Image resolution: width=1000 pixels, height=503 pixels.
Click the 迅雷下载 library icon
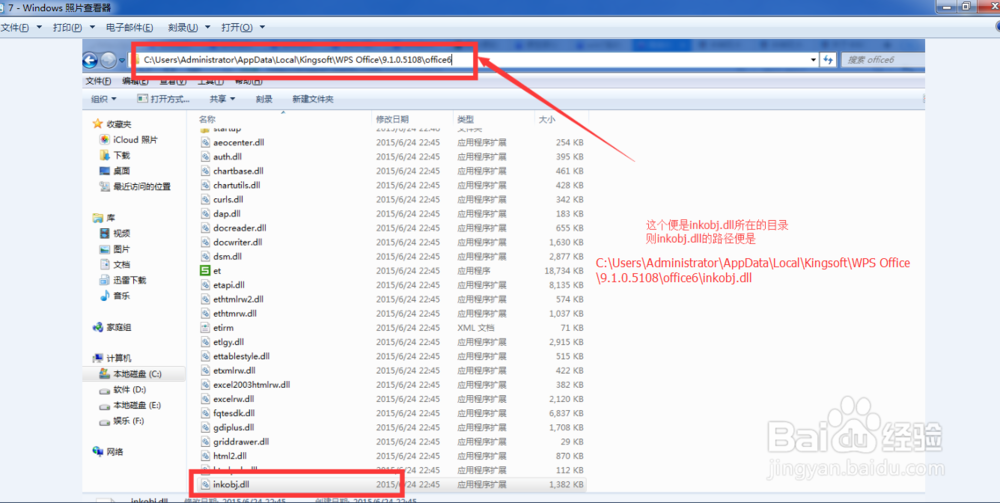[105, 280]
